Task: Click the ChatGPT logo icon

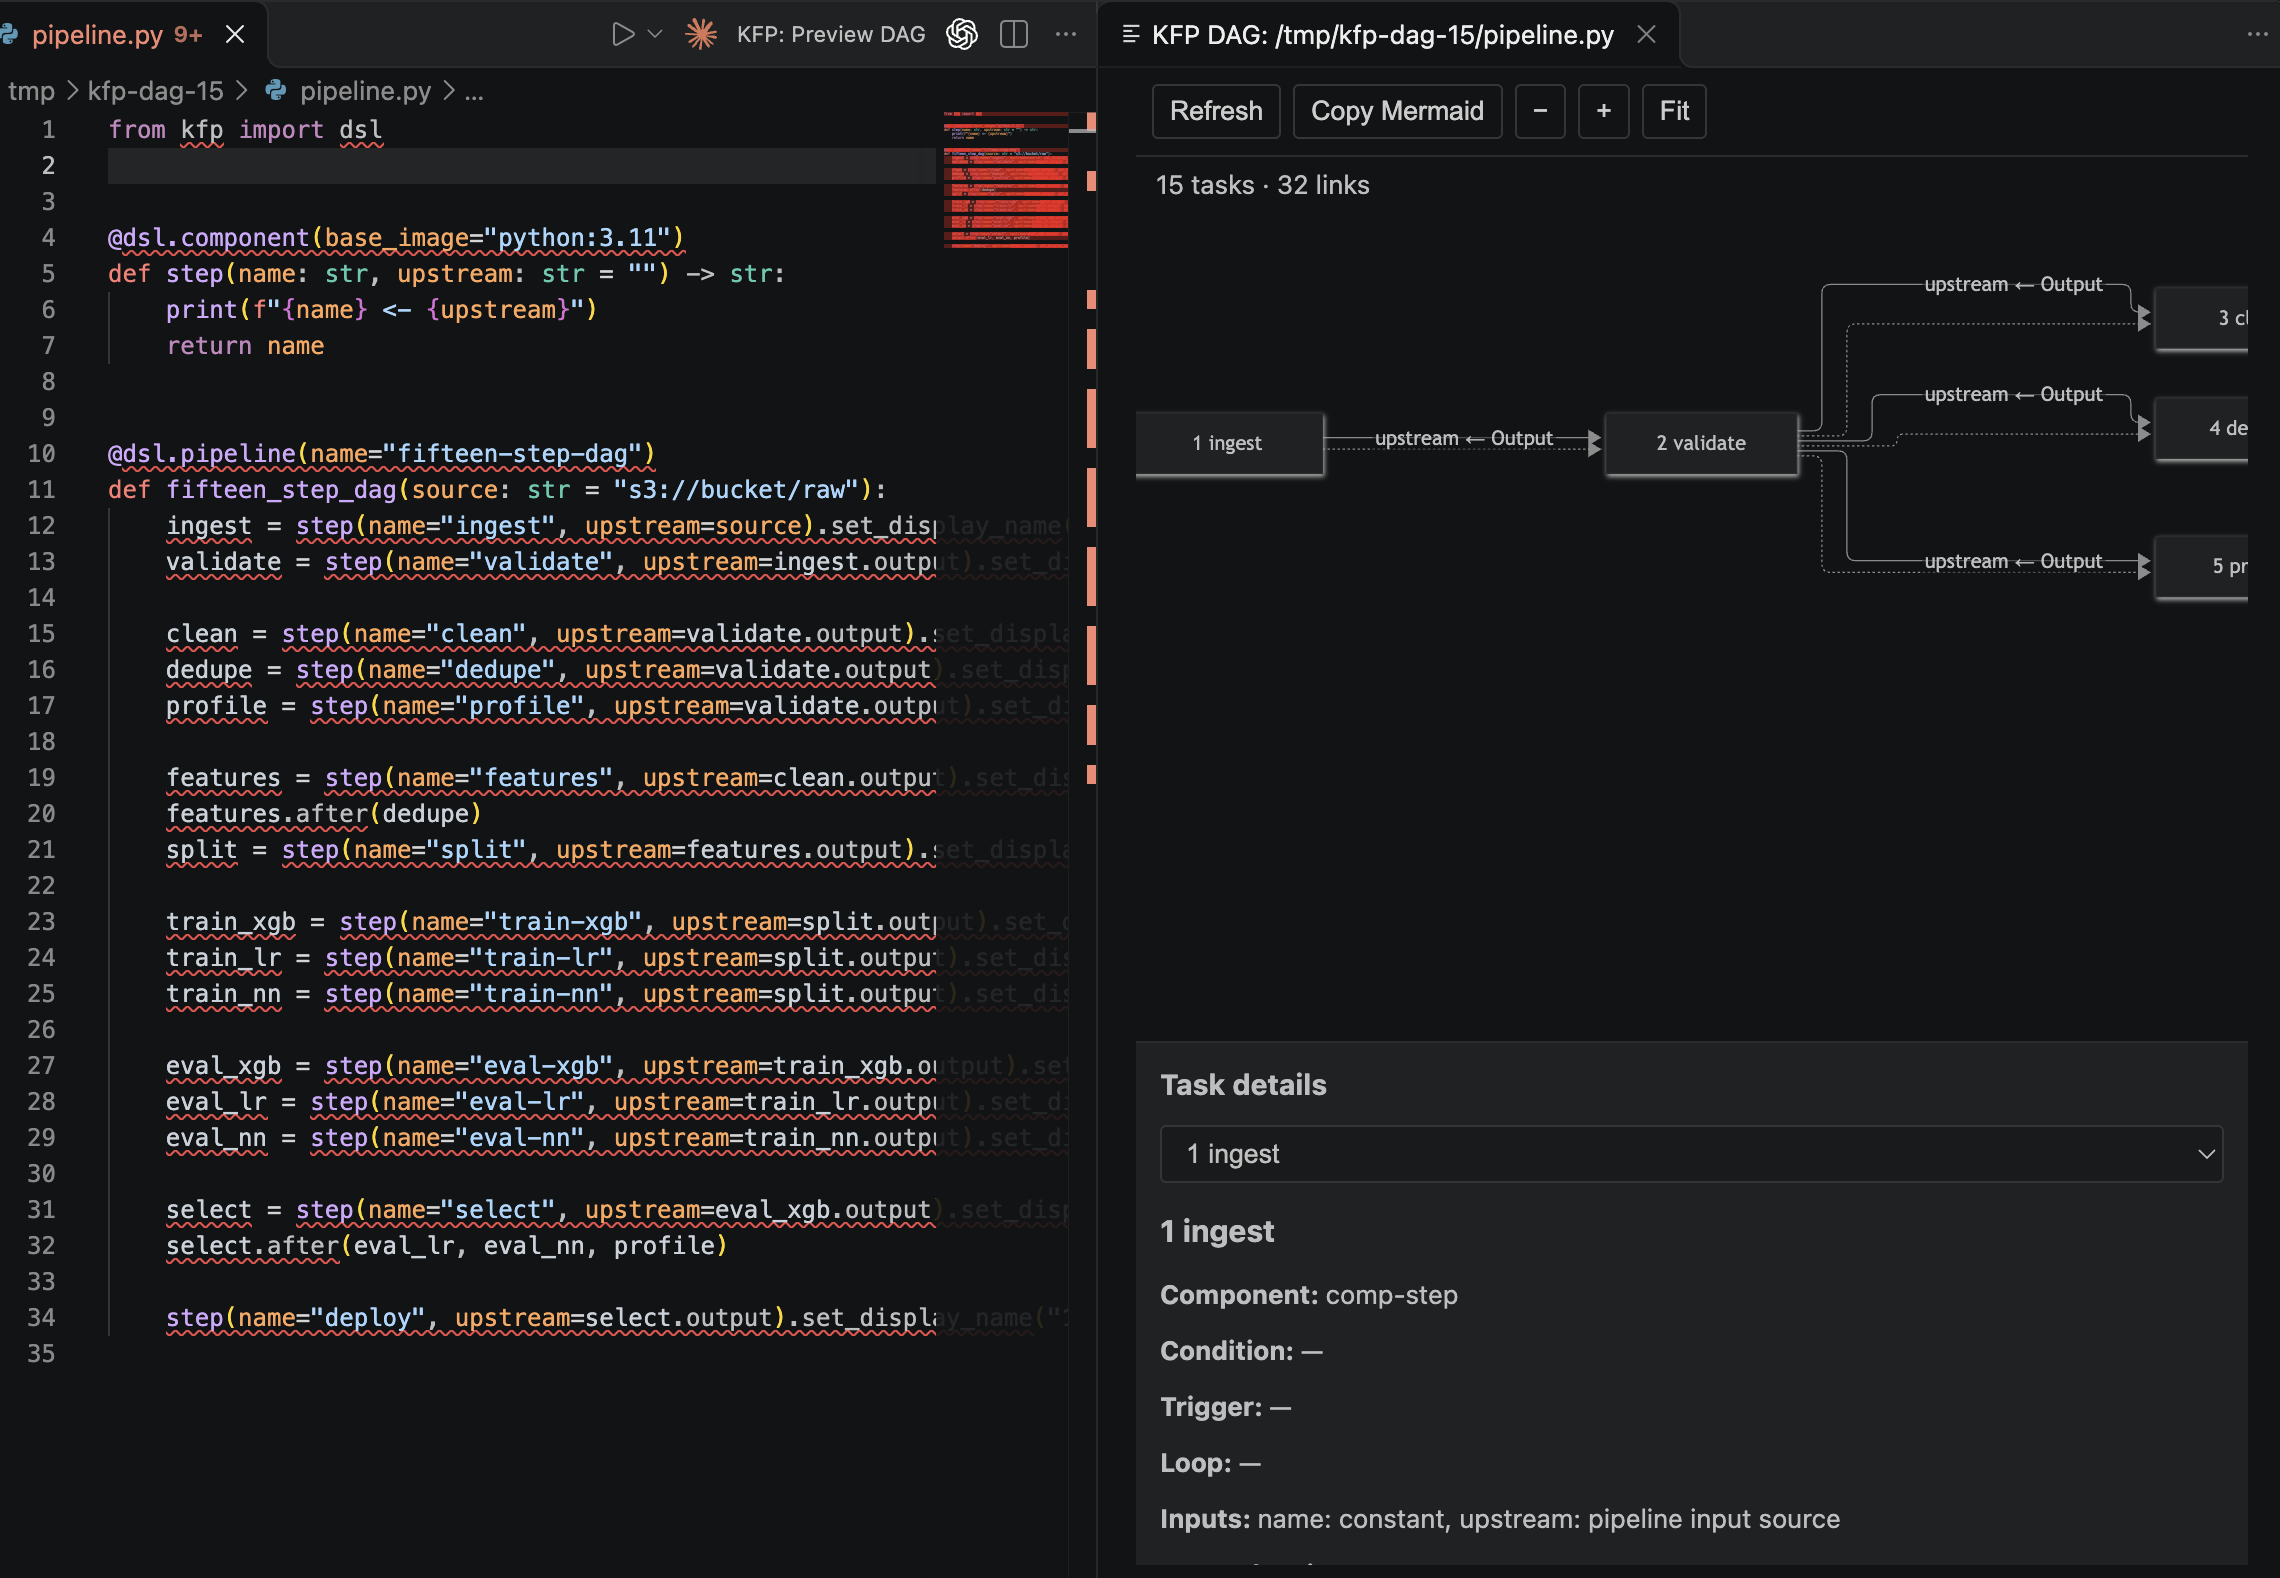Action: tap(962, 35)
